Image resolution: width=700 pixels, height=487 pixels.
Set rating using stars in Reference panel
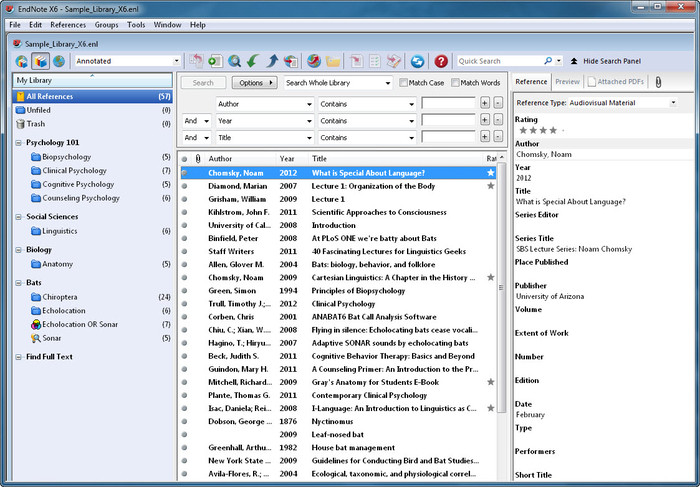(x=538, y=130)
